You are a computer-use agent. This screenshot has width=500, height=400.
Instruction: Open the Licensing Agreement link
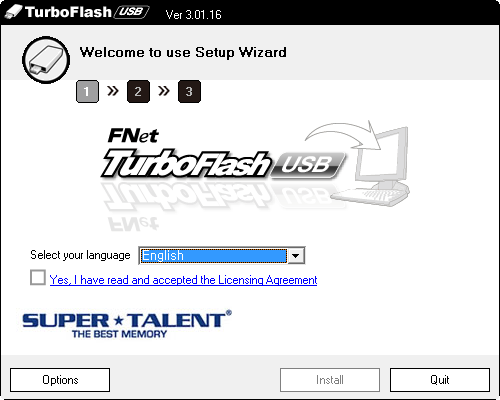click(183, 280)
